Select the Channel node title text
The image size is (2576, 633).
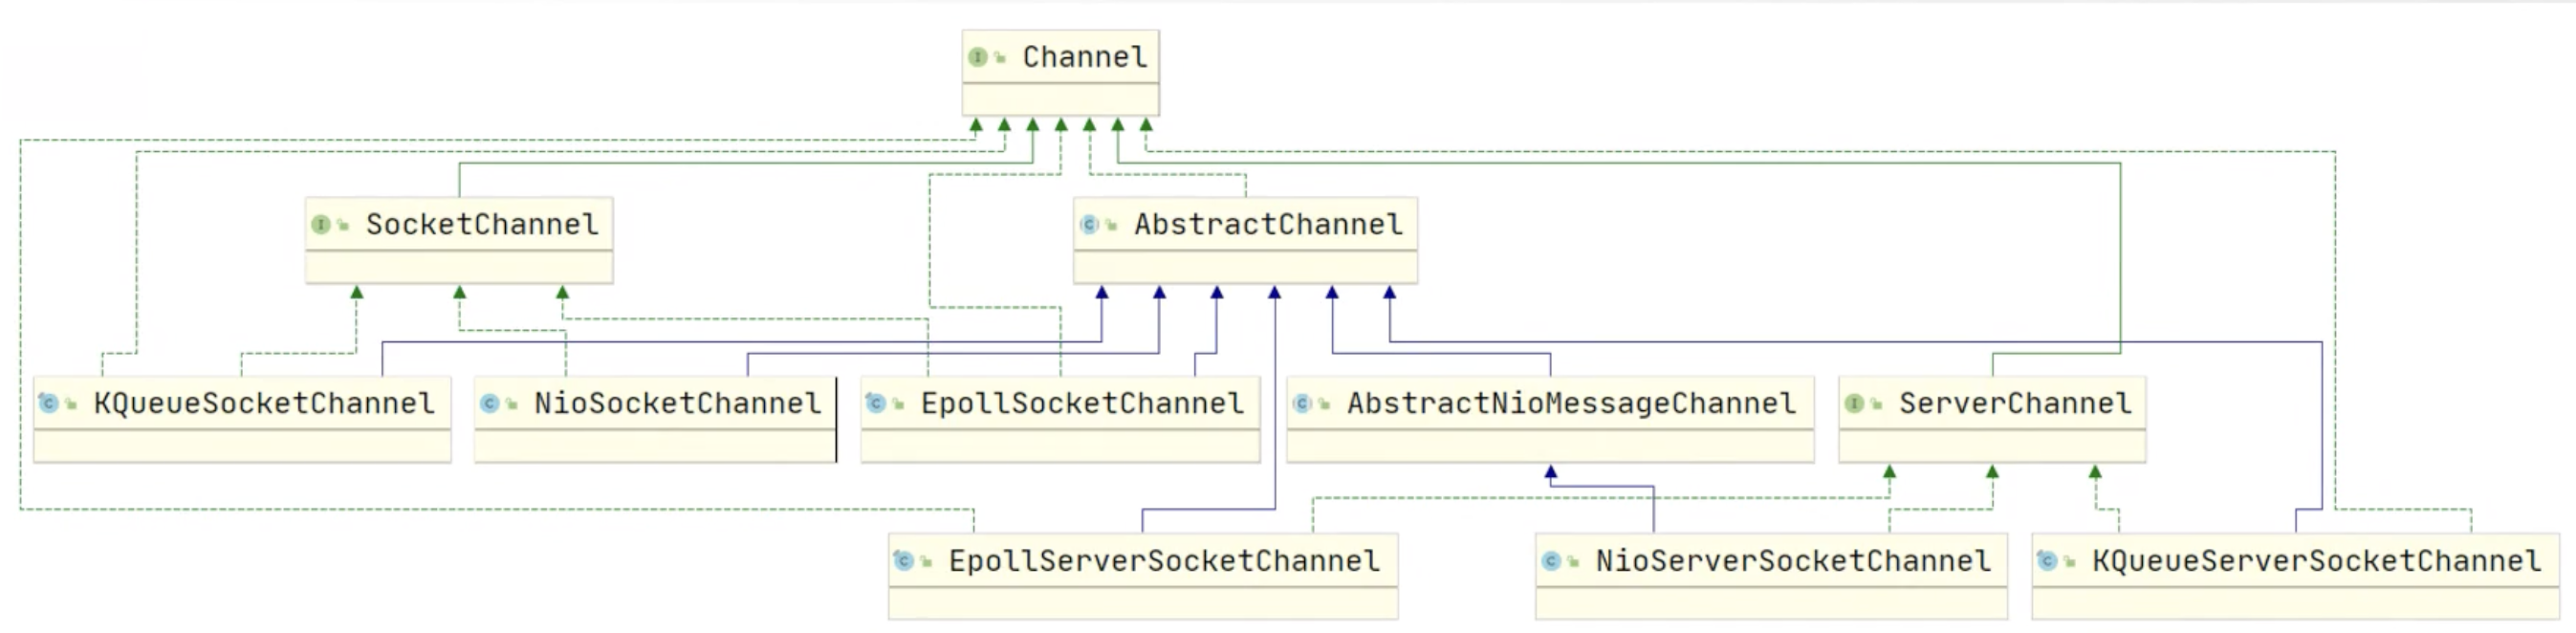1084,57
